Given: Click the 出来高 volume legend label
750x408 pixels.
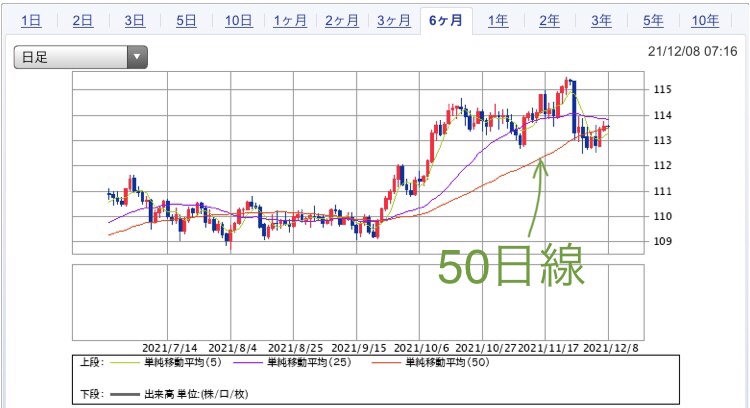Looking at the screenshot, I should pos(196,394).
